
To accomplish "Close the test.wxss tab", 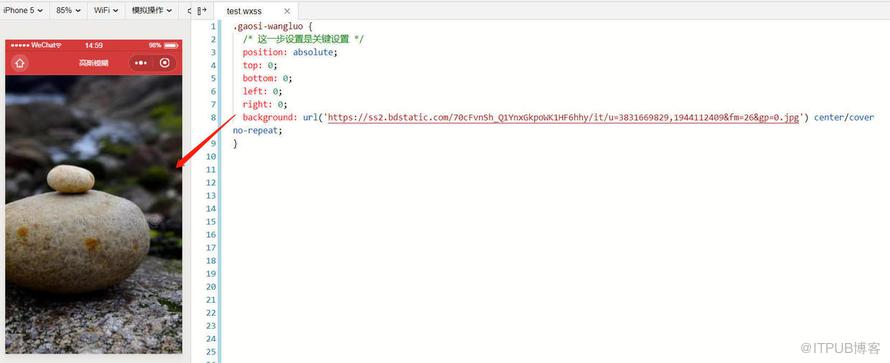I will [x=287, y=11].
